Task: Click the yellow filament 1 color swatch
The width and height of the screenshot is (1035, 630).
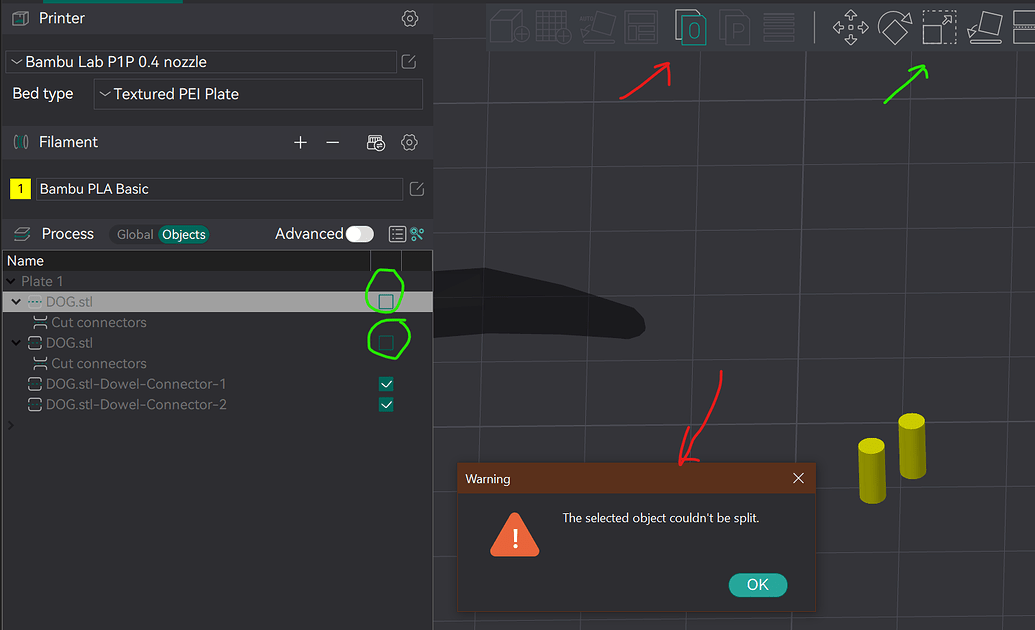Action: 20,189
